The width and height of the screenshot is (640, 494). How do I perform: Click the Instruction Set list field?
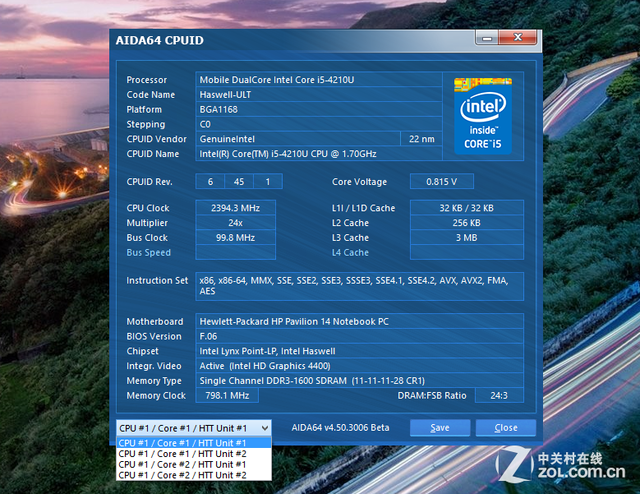(360, 286)
